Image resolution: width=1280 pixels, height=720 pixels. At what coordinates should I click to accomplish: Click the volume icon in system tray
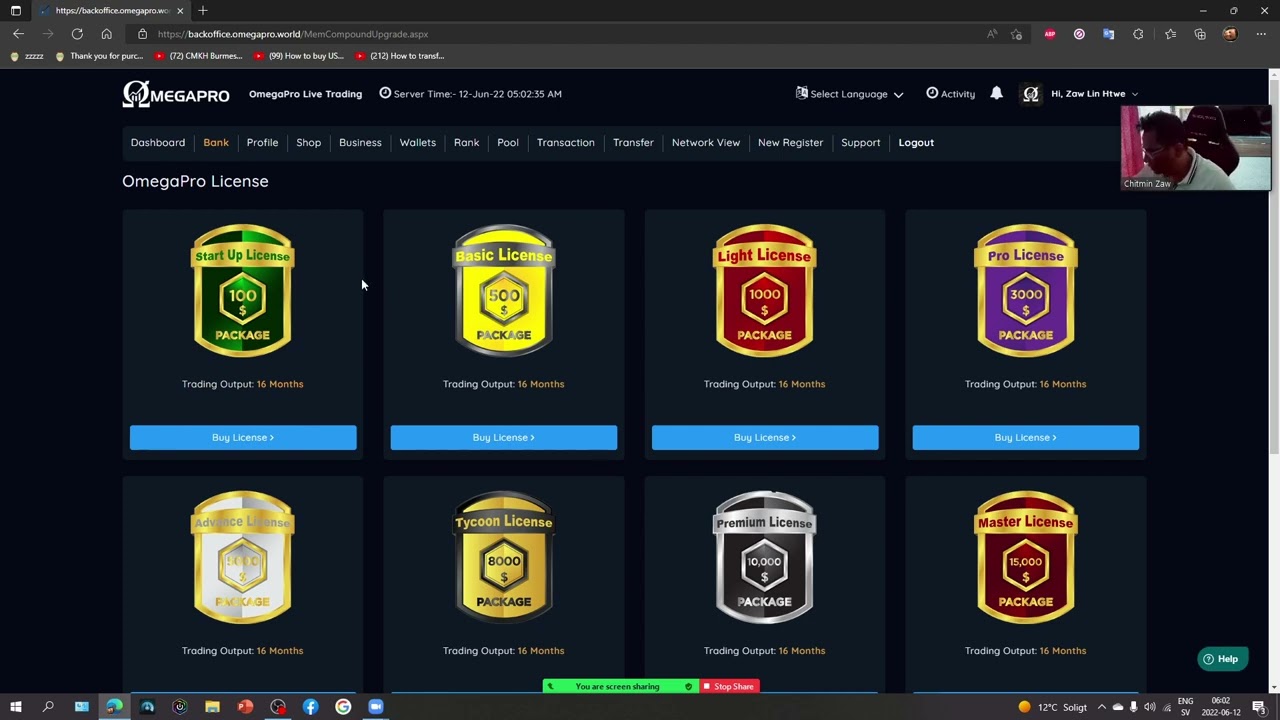point(1150,707)
